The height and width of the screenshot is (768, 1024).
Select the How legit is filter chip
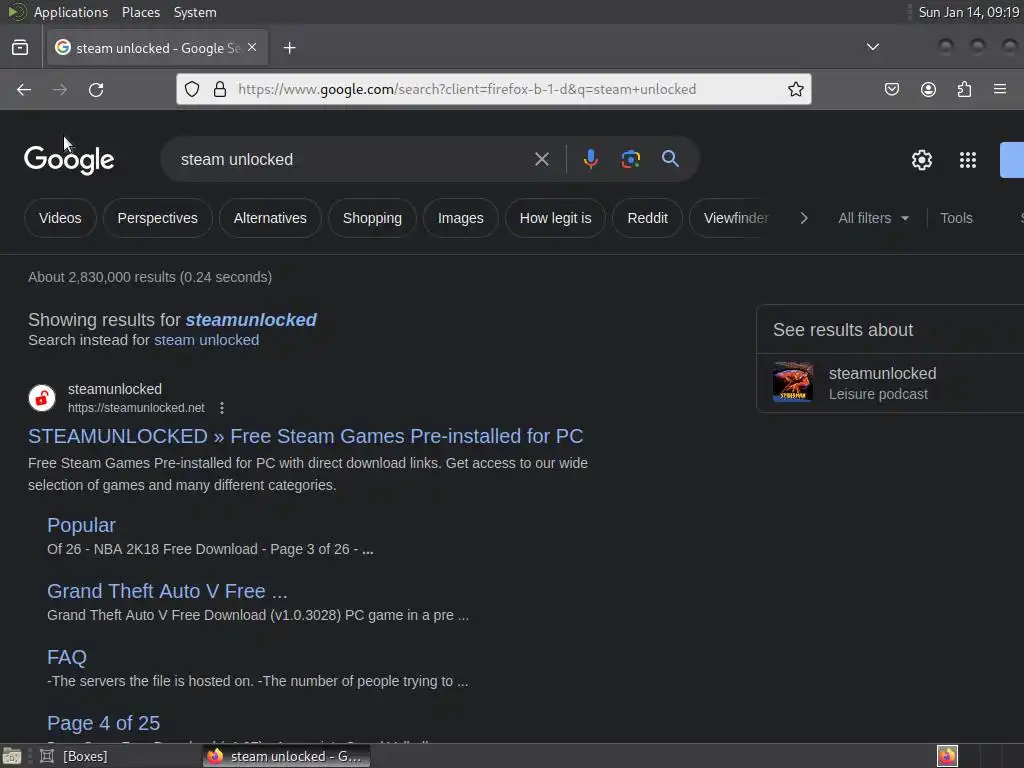tap(555, 218)
